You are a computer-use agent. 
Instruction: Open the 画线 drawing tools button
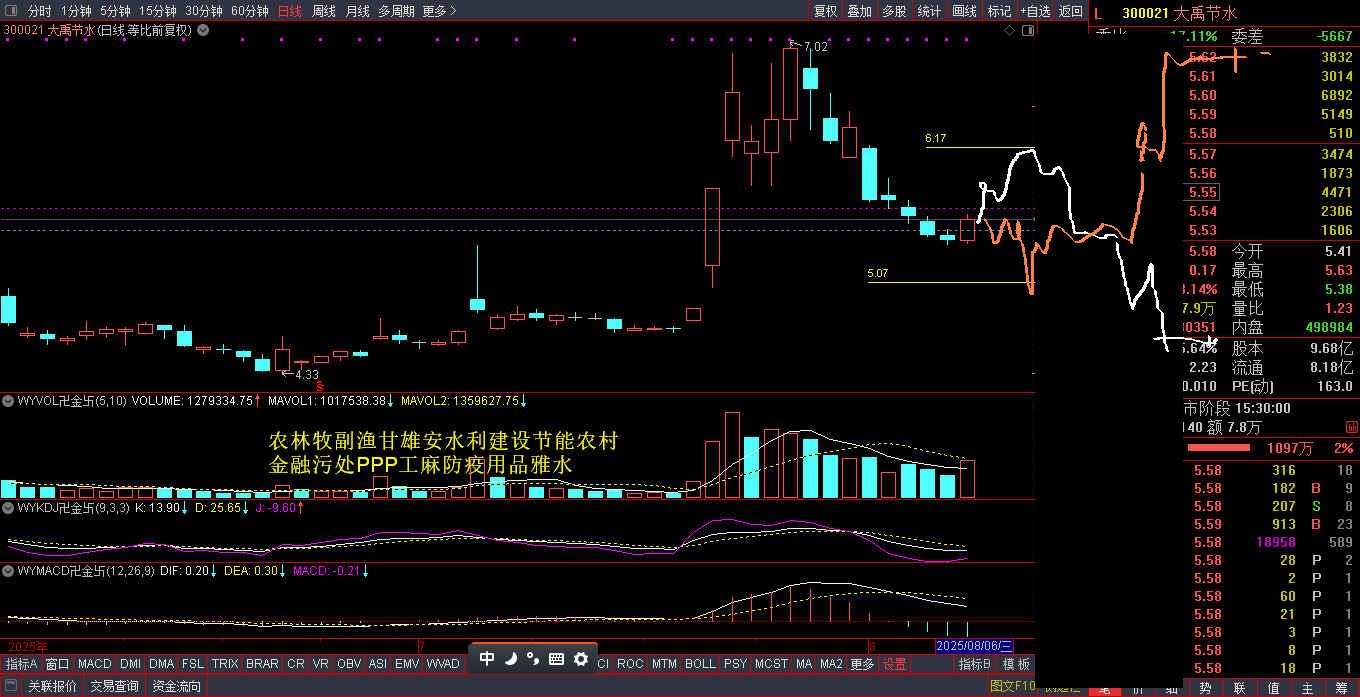click(964, 11)
